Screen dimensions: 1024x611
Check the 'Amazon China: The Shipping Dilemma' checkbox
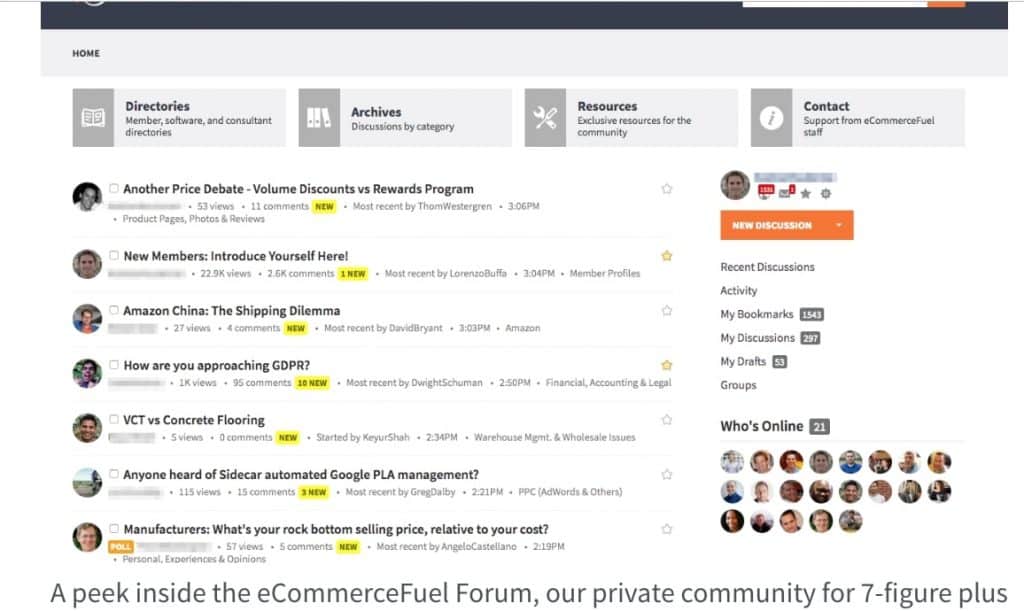click(x=114, y=310)
